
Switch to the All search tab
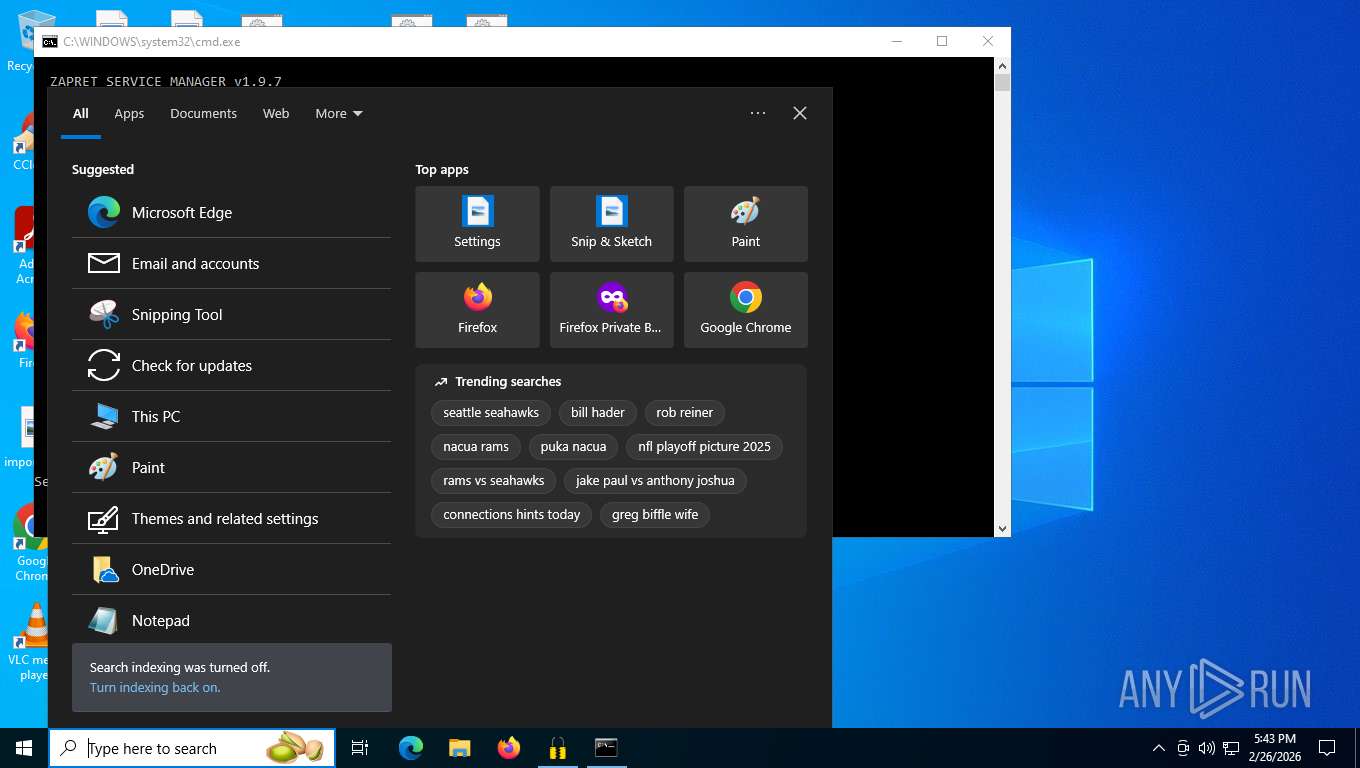[81, 113]
